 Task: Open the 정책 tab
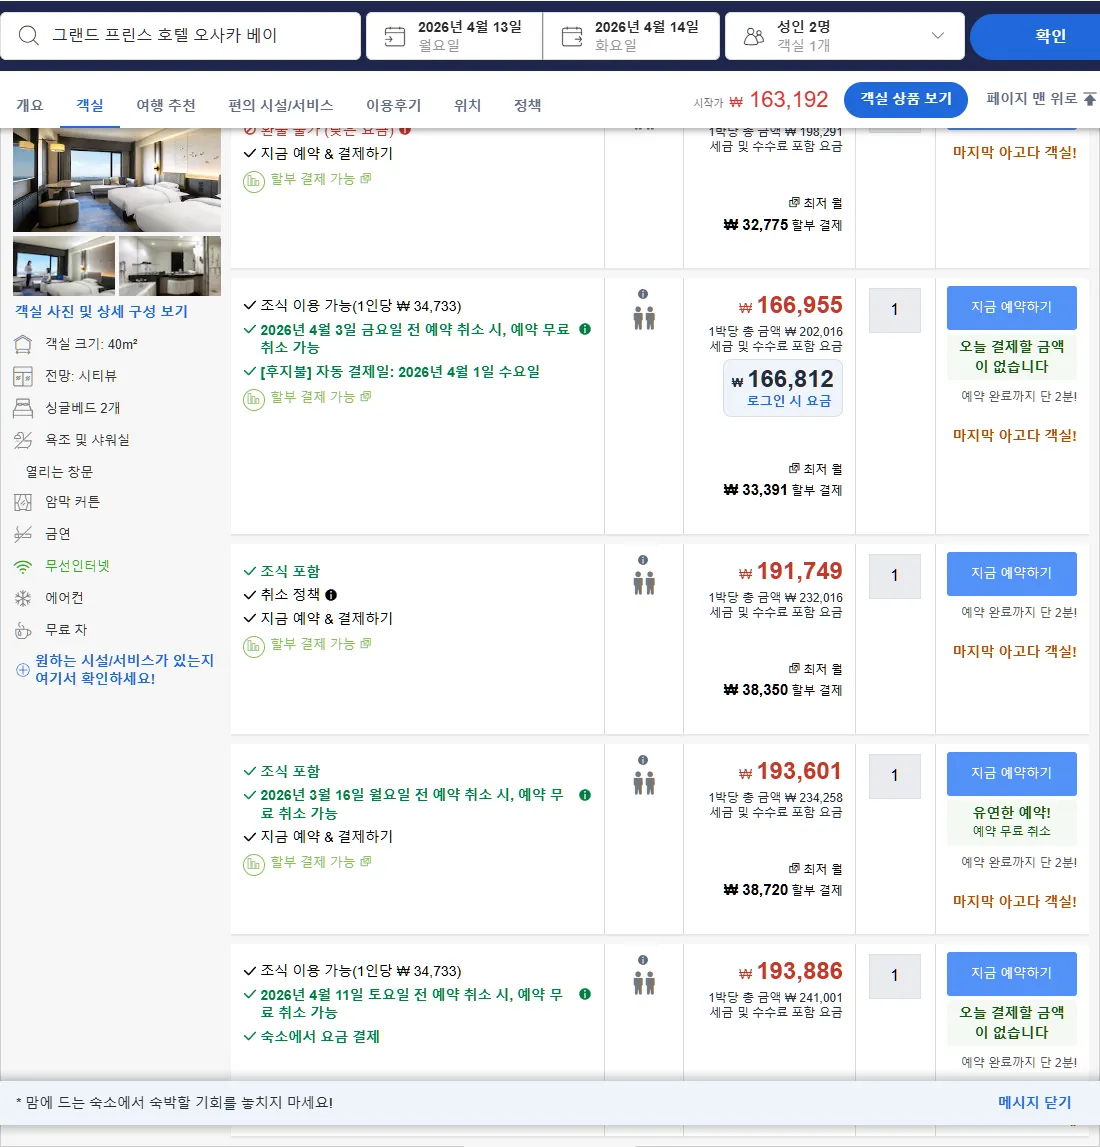click(527, 105)
